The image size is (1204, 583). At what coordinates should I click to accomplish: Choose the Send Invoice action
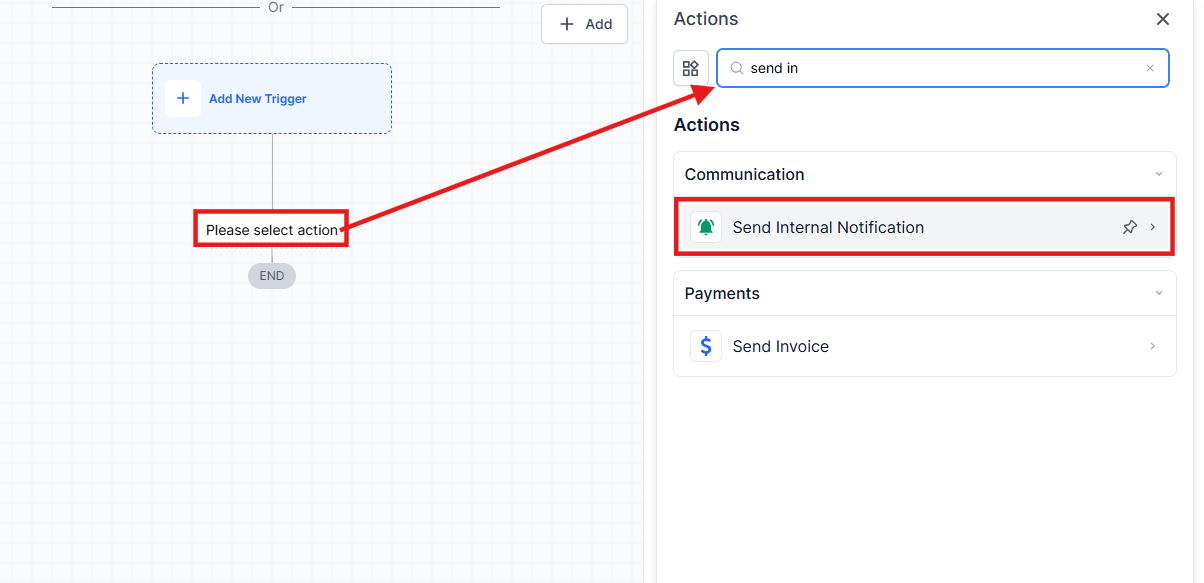[x=780, y=346]
